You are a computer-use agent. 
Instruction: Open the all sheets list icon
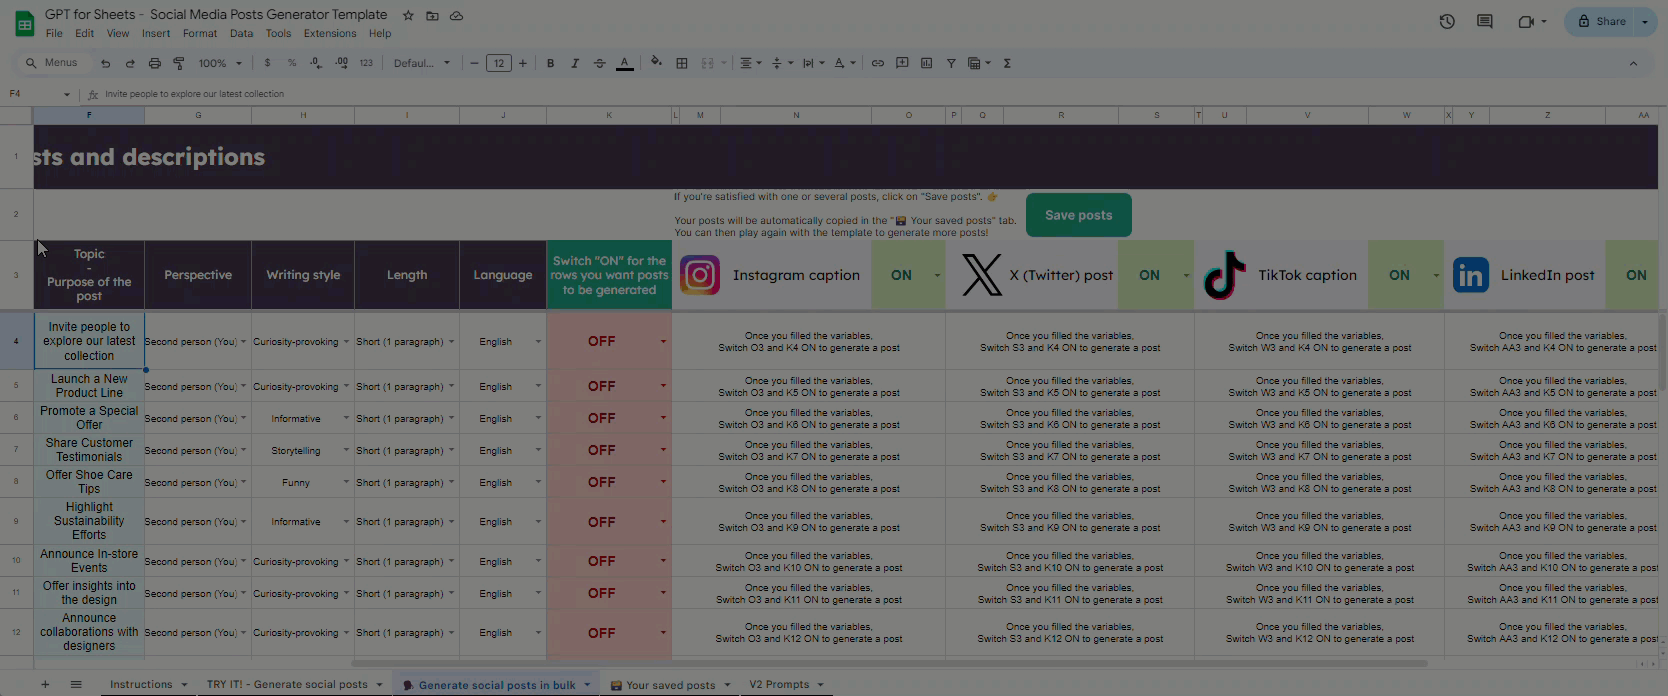coord(76,684)
